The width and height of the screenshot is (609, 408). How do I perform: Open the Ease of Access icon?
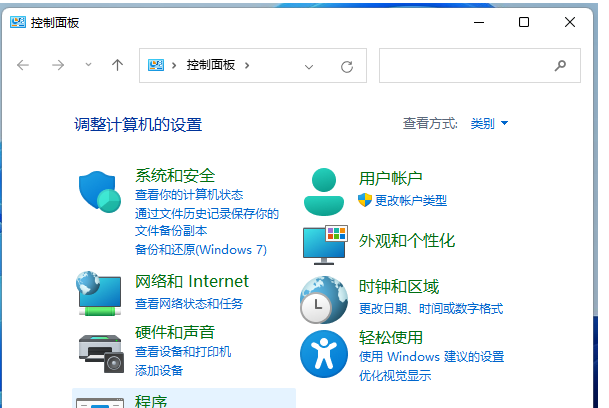coord(324,354)
